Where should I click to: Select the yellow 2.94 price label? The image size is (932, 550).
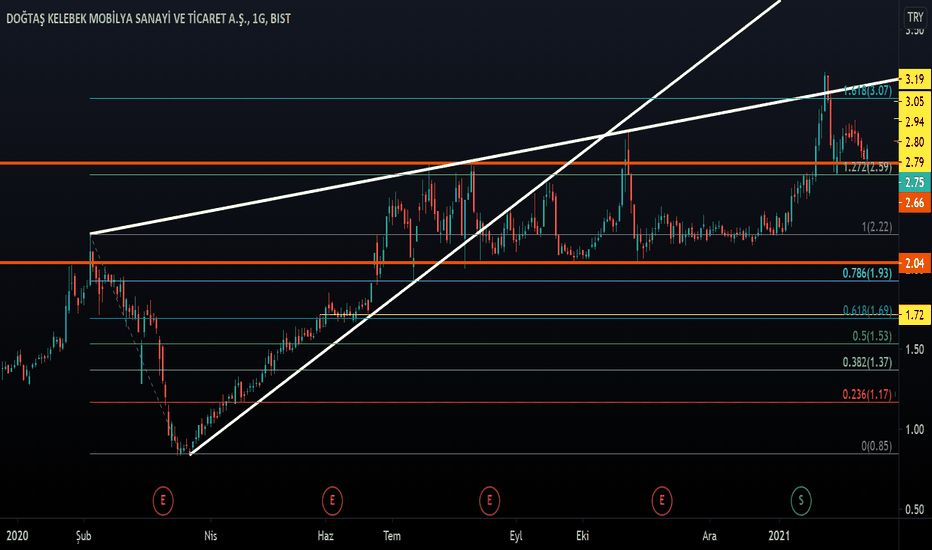pos(915,122)
